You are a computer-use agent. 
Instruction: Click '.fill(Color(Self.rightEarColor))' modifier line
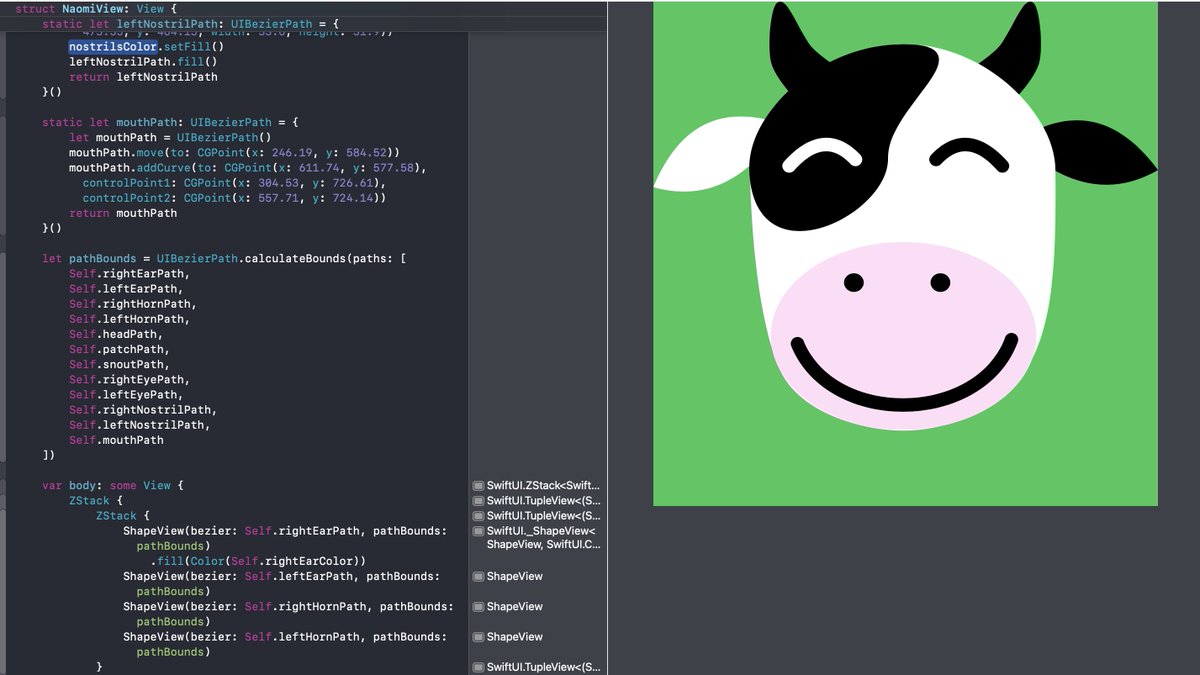click(258, 562)
